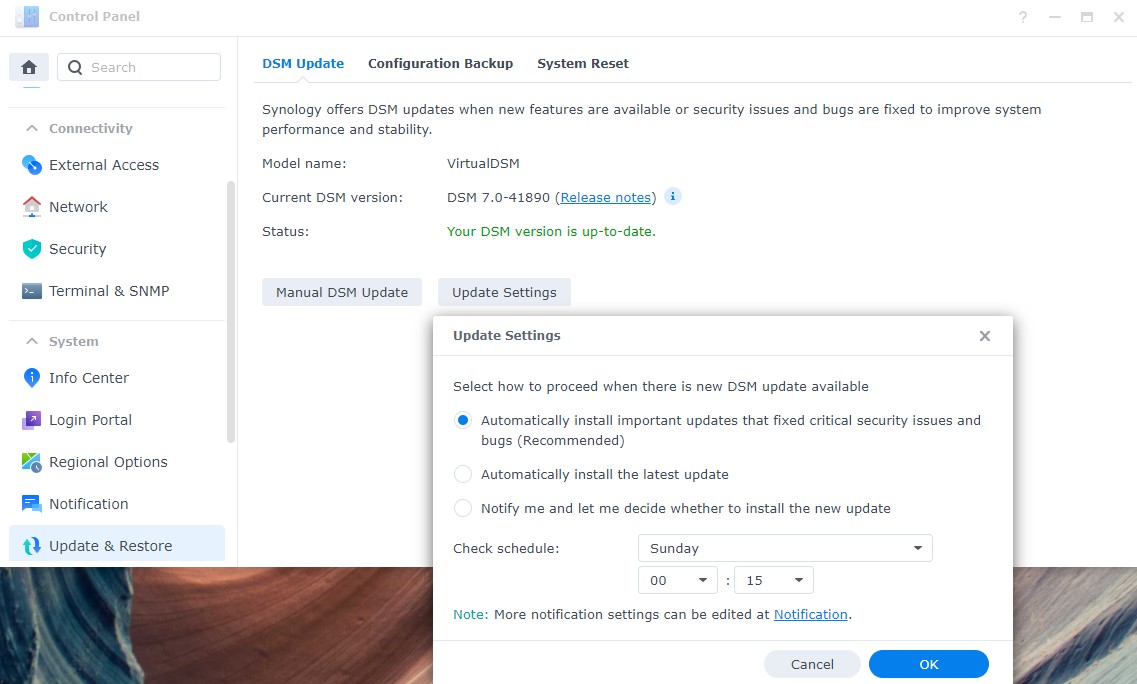Click the Login Portal icon
The width and height of the screenshot is (1137, 684).
pyautogui.click(x=32, y=420)
